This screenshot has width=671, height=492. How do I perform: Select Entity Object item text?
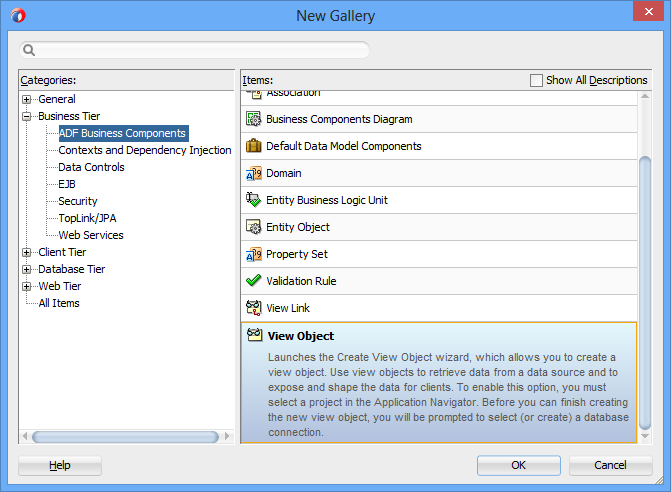(298, 227)
